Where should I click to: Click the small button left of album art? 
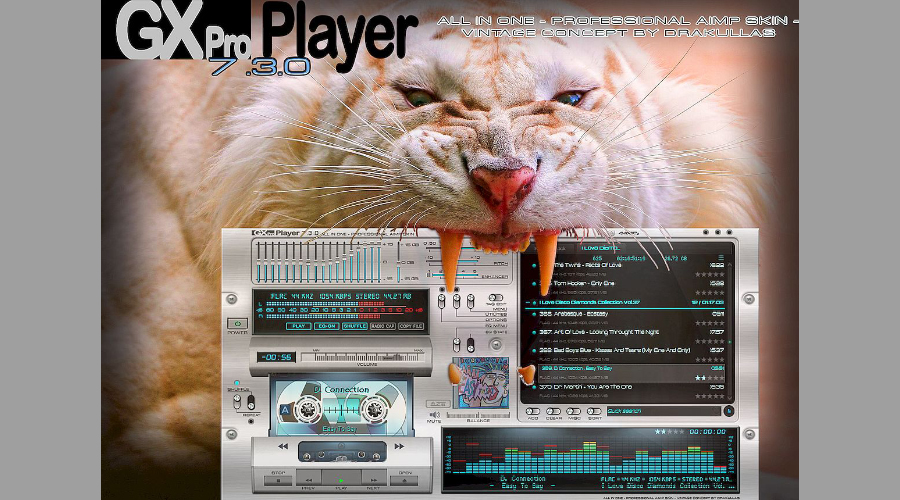click(437, 404)
